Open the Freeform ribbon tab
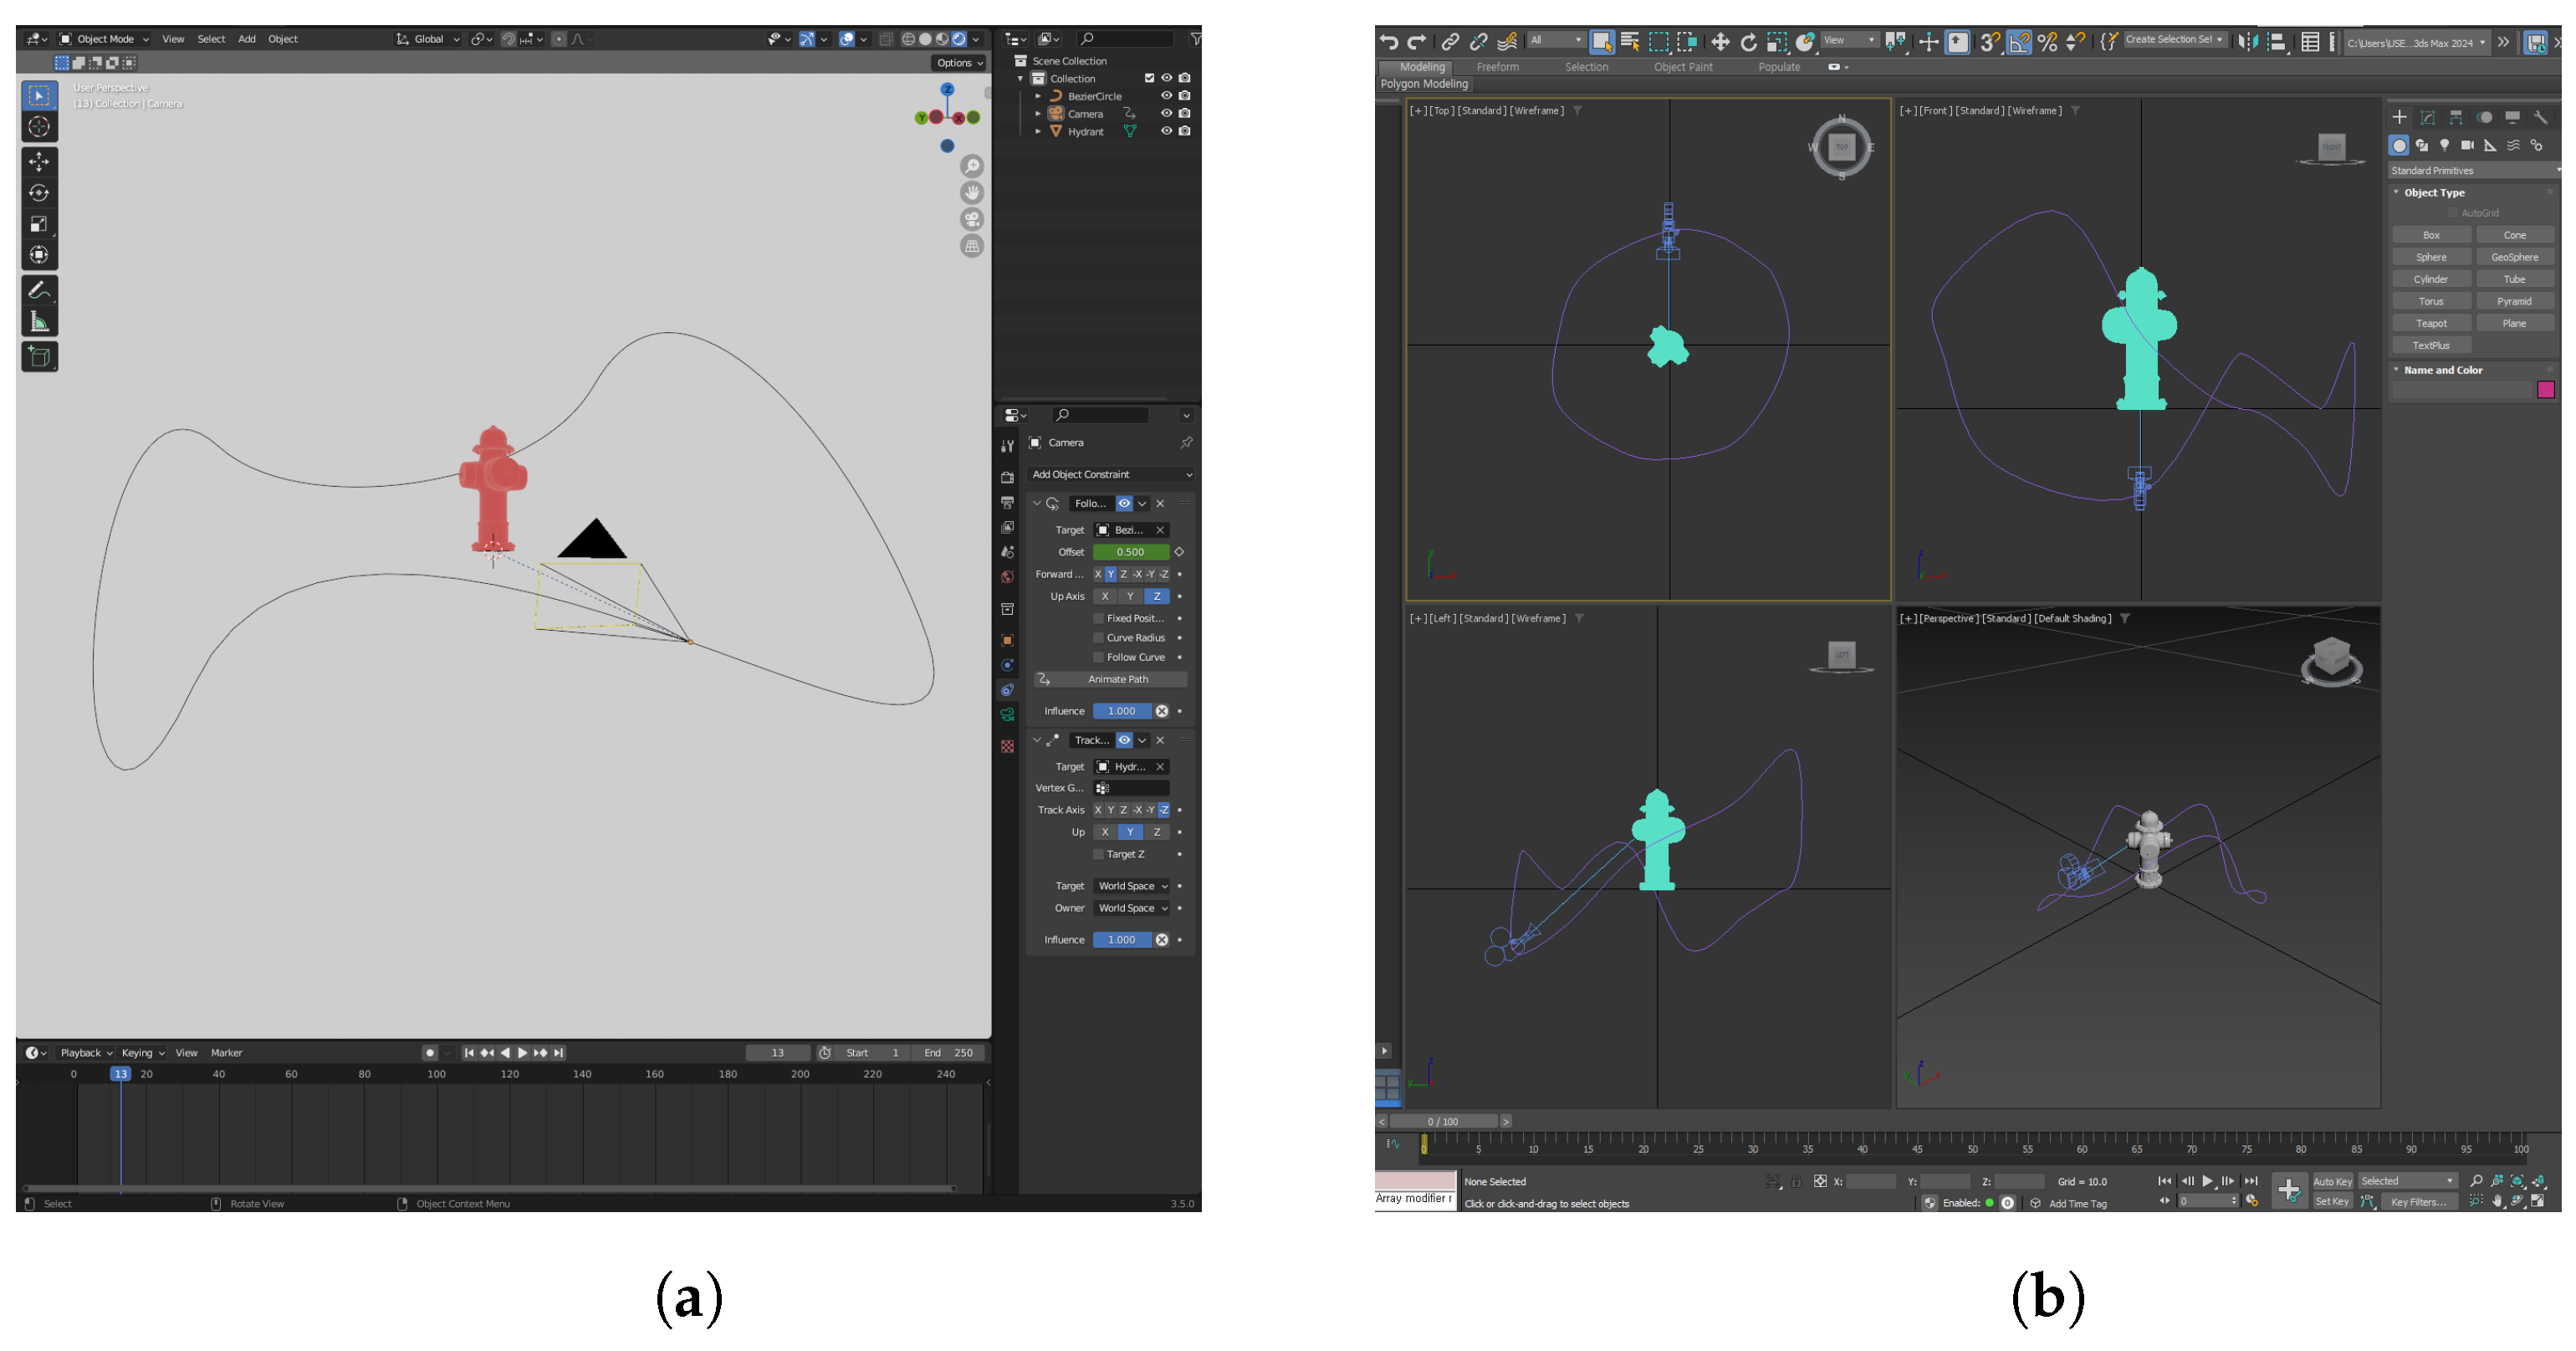The width and height of the screenshot is (2576, 1351). [1497, 67]
